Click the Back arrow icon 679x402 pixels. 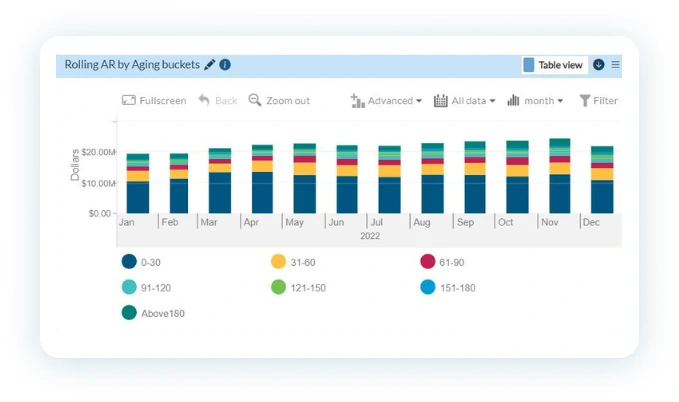(x=204, y=100)
